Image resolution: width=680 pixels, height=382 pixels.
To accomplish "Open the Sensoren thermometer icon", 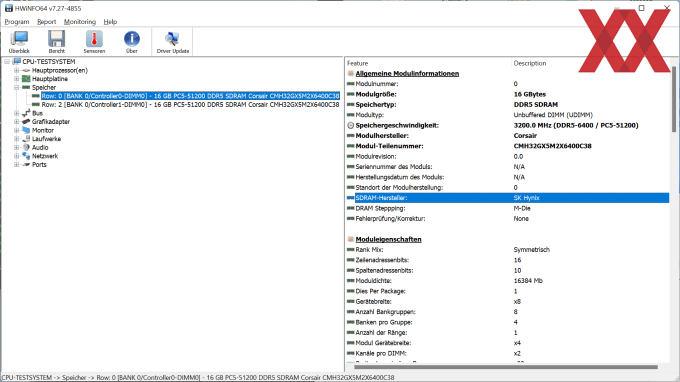I will point(94,39).
